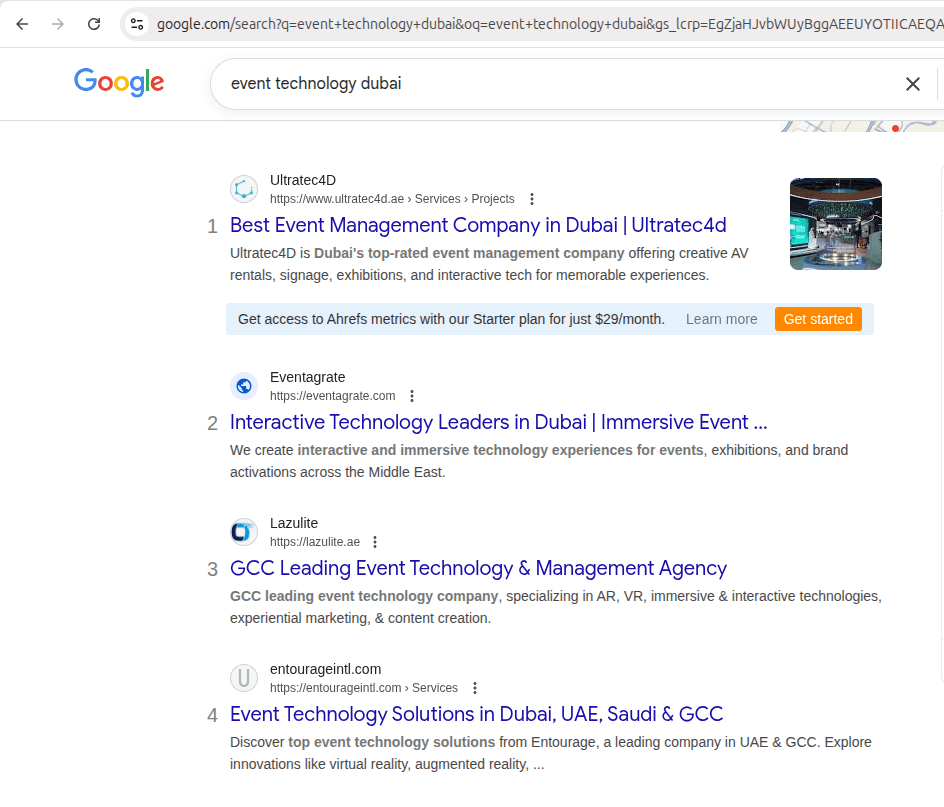
Task: Reload the page
Action: pos(94,23)
